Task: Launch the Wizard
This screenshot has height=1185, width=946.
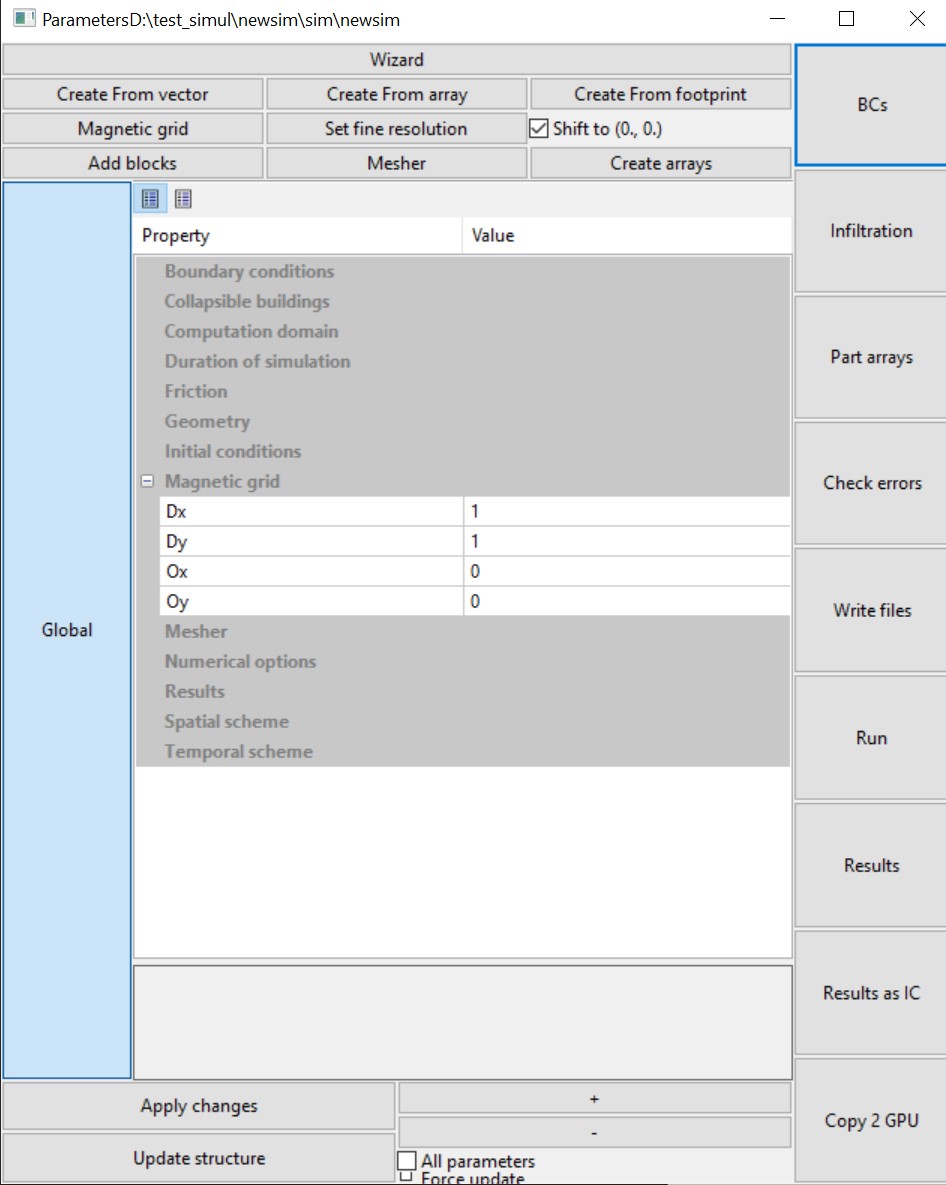Action: click(397, 60)
